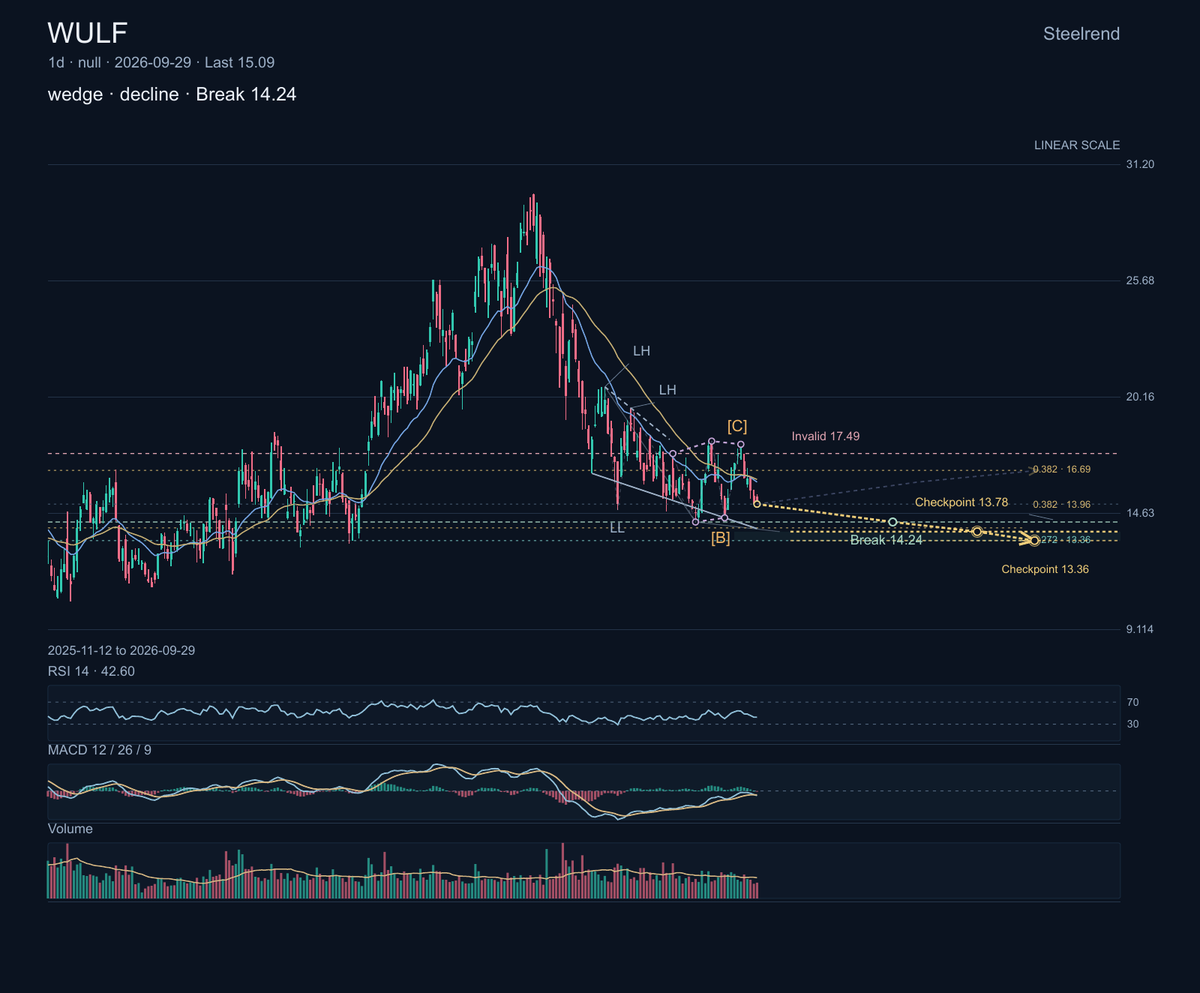The image size is (1200, 993).
Task: Select the 14.63 price axis label
Action: [1141, 513]
